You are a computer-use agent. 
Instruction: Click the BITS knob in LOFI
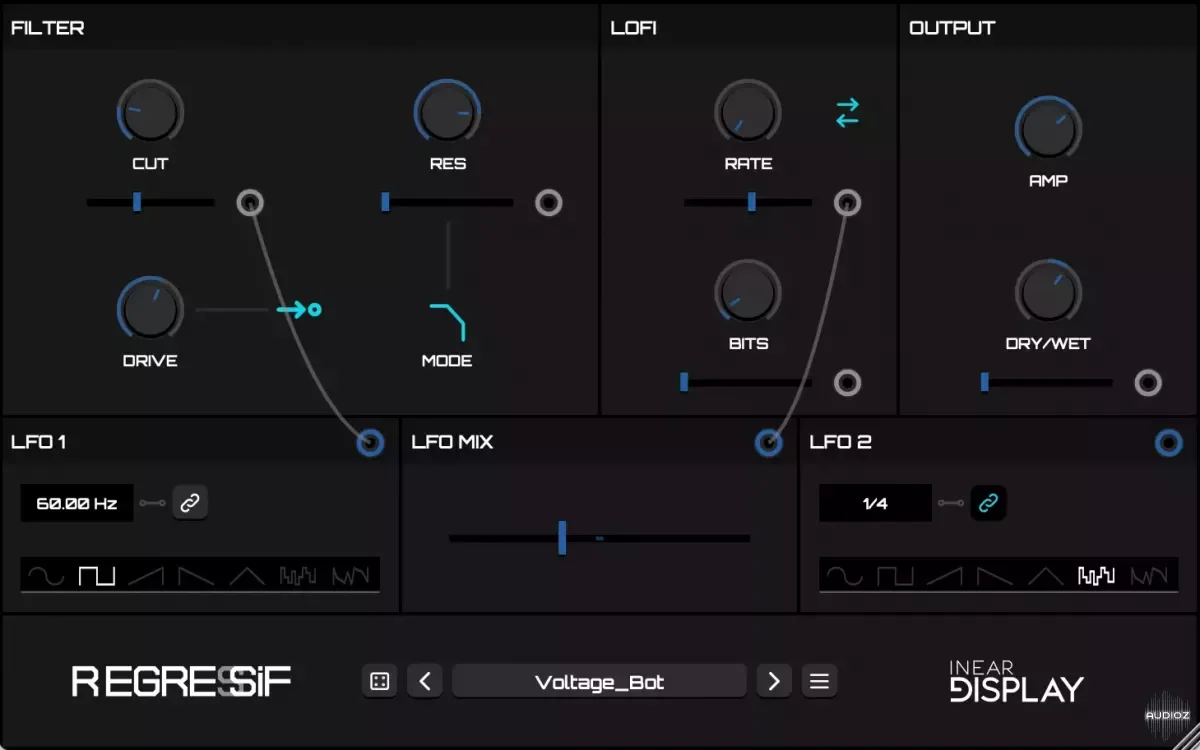748,292
